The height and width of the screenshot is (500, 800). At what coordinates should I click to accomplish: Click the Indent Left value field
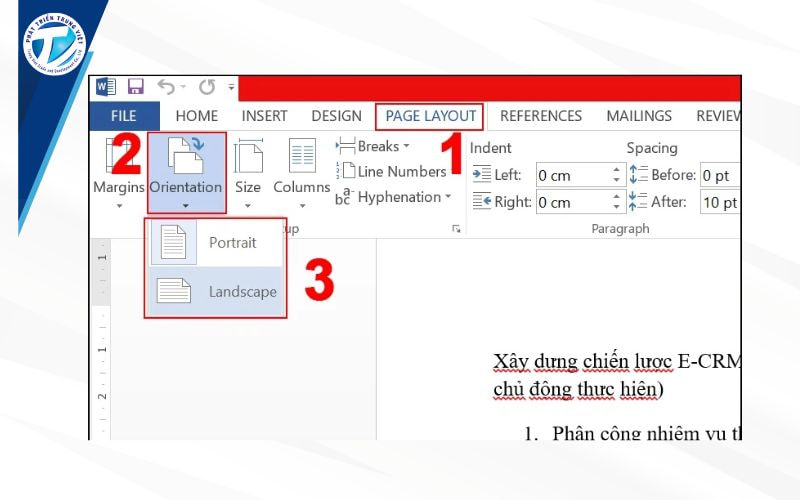572,175
